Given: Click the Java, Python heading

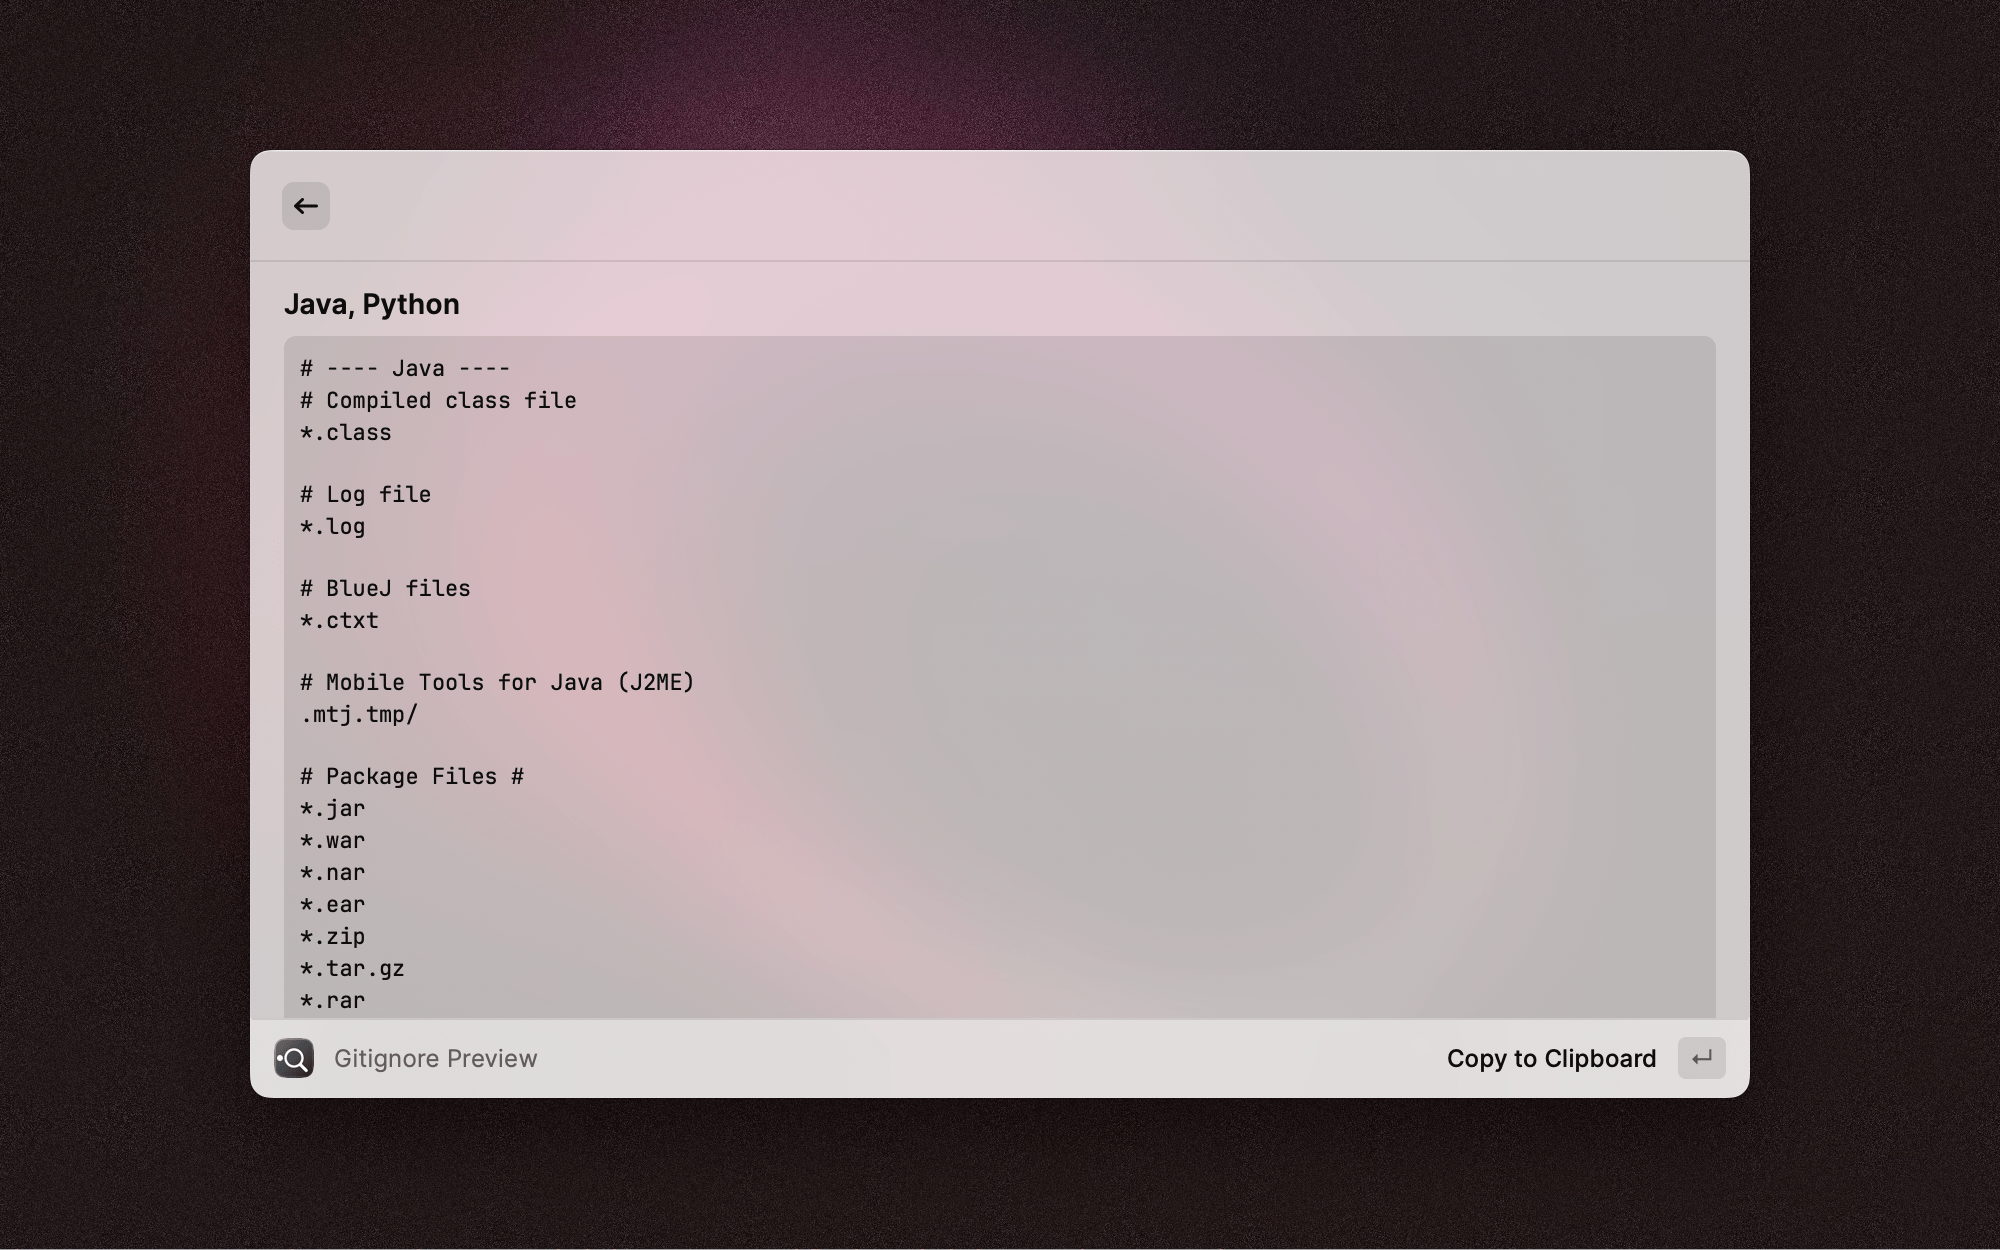Looking at the screenshot, I should click(x=372, y=304).
